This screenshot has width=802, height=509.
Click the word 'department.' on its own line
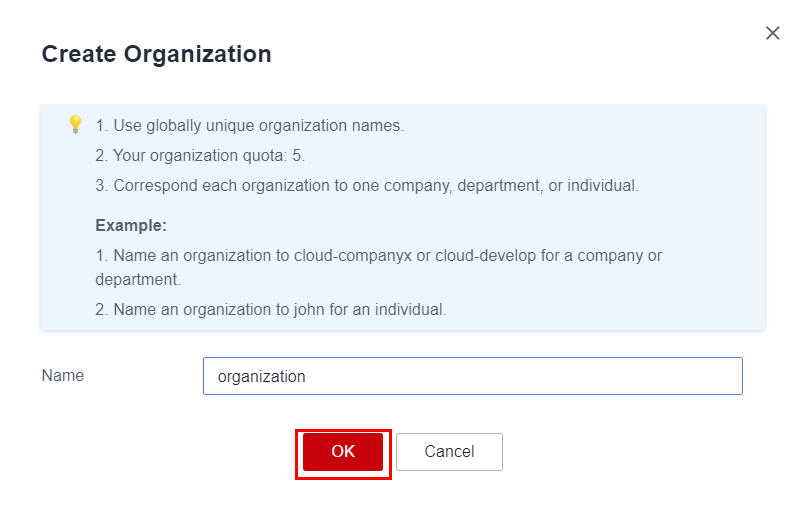138,280
